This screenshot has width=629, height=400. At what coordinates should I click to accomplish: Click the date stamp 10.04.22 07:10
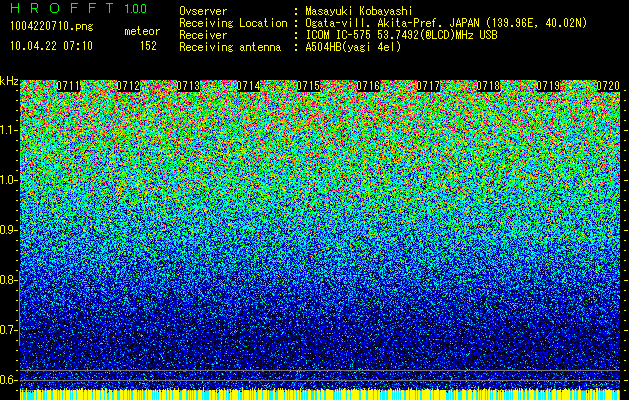[x=51, y=46]
